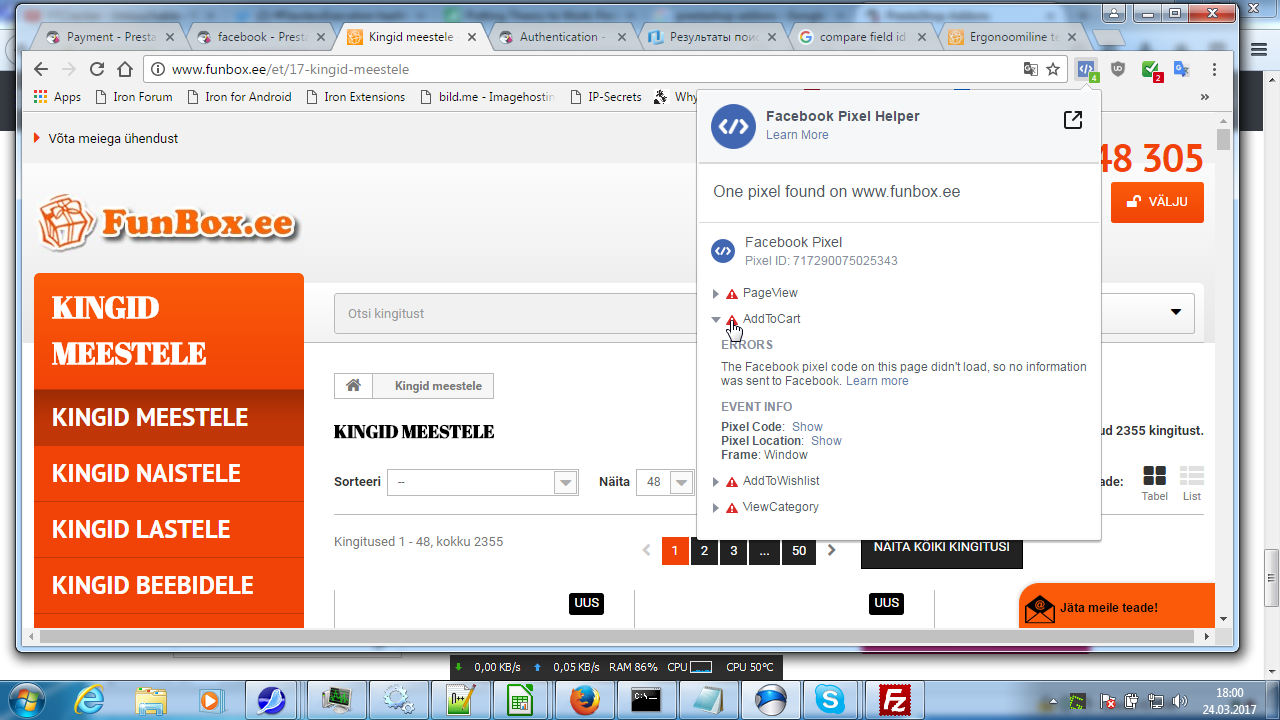The width and height of the screenshot is (1280, 720).
Task: Switch to the Authentication tab
Action: tap(559, 37)
